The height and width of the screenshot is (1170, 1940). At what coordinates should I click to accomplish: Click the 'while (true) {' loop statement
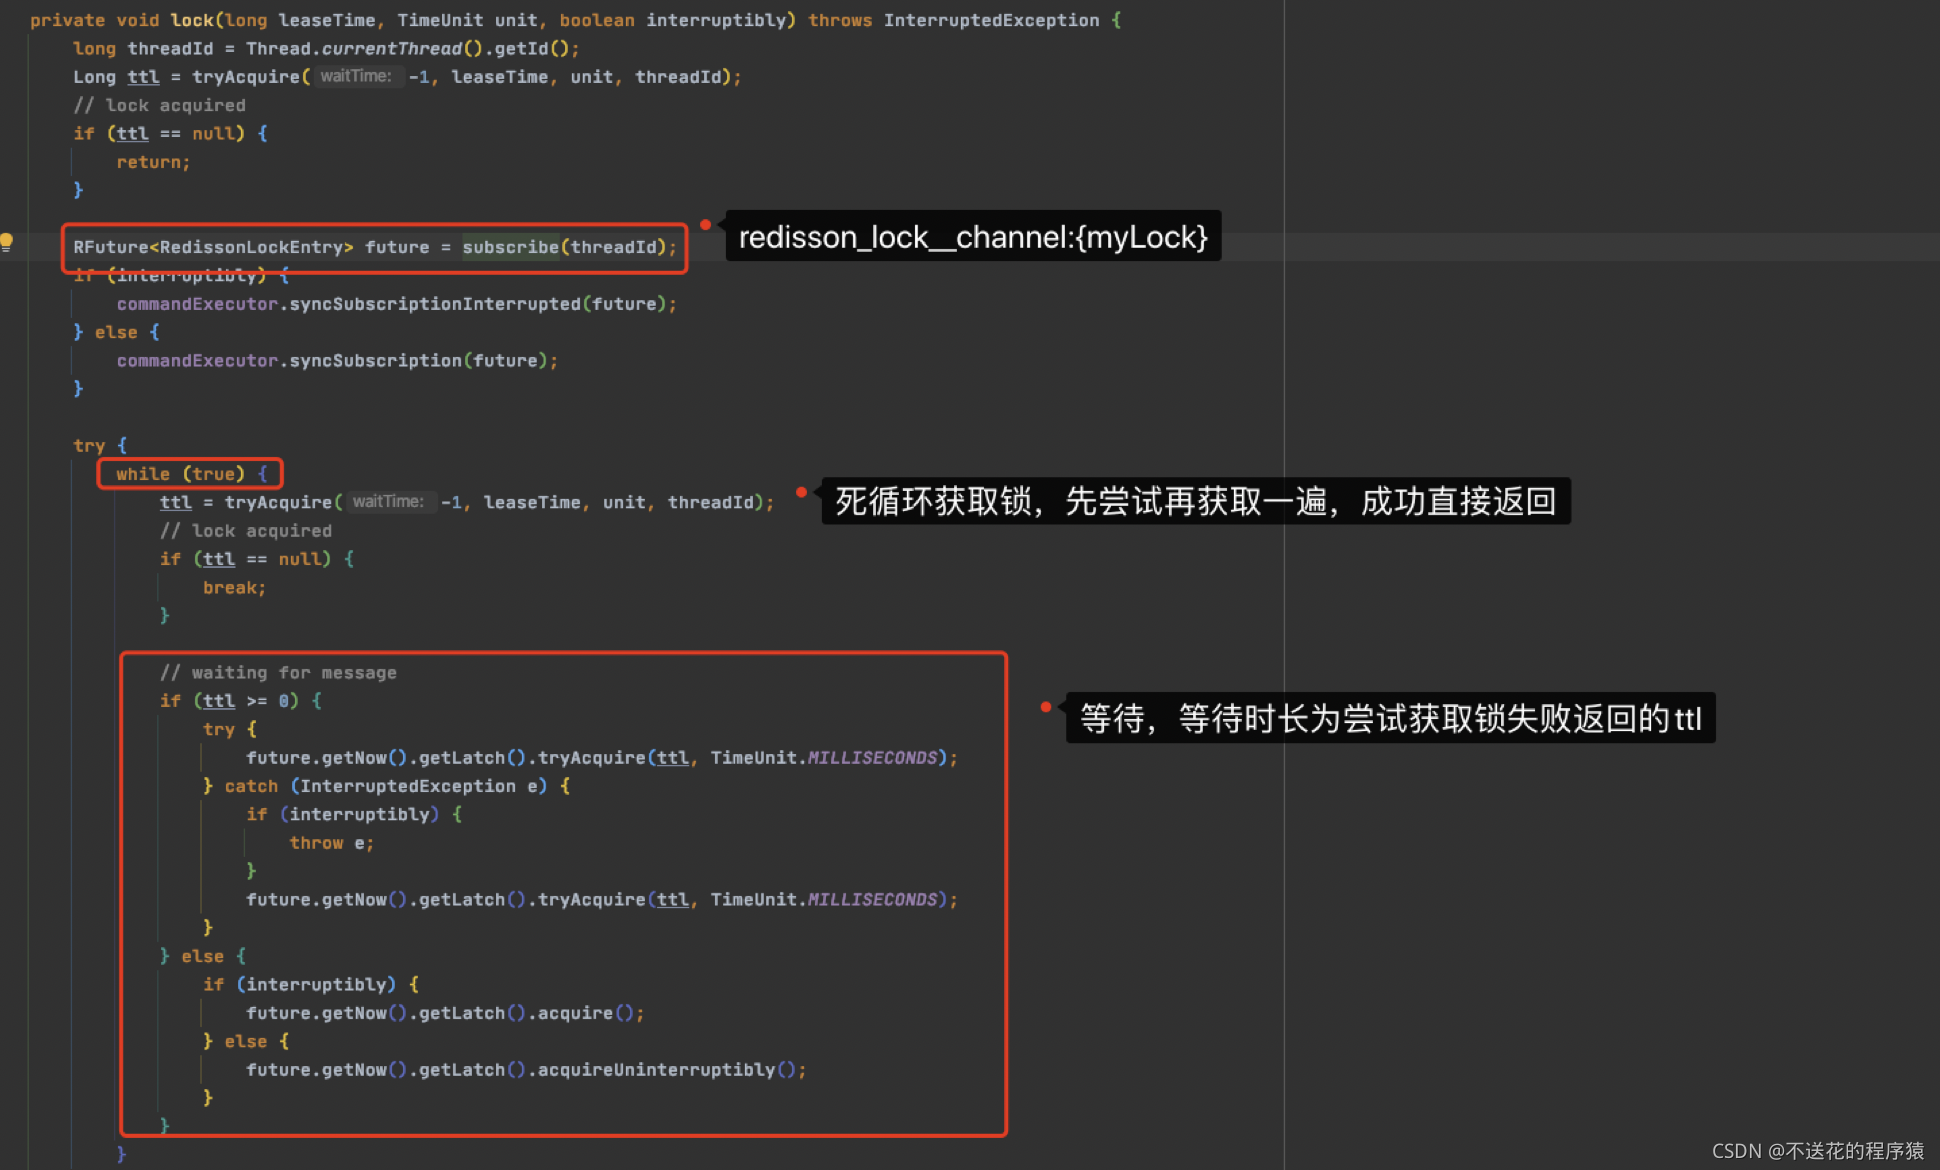coord(191,474)
